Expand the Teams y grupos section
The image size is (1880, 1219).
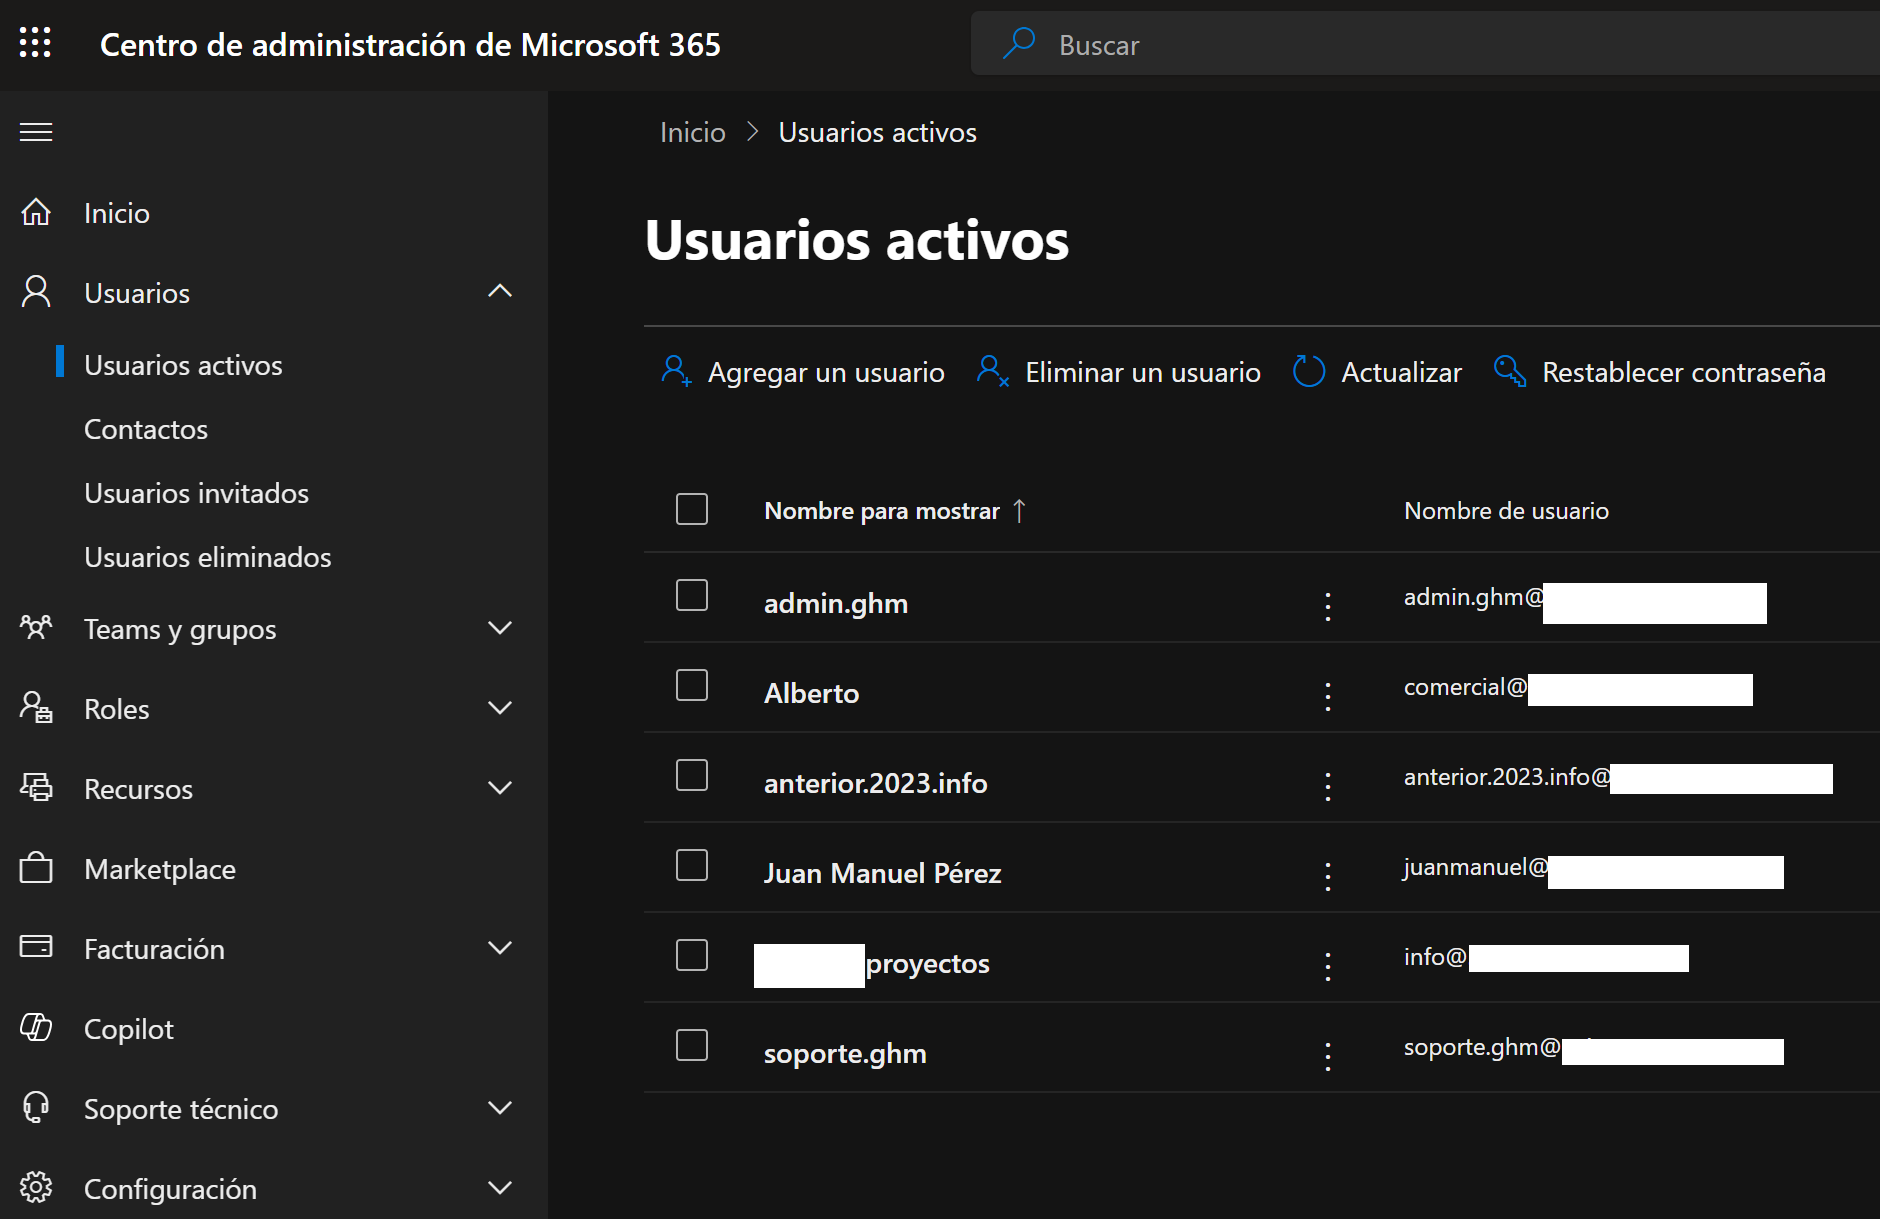[499, 628]
